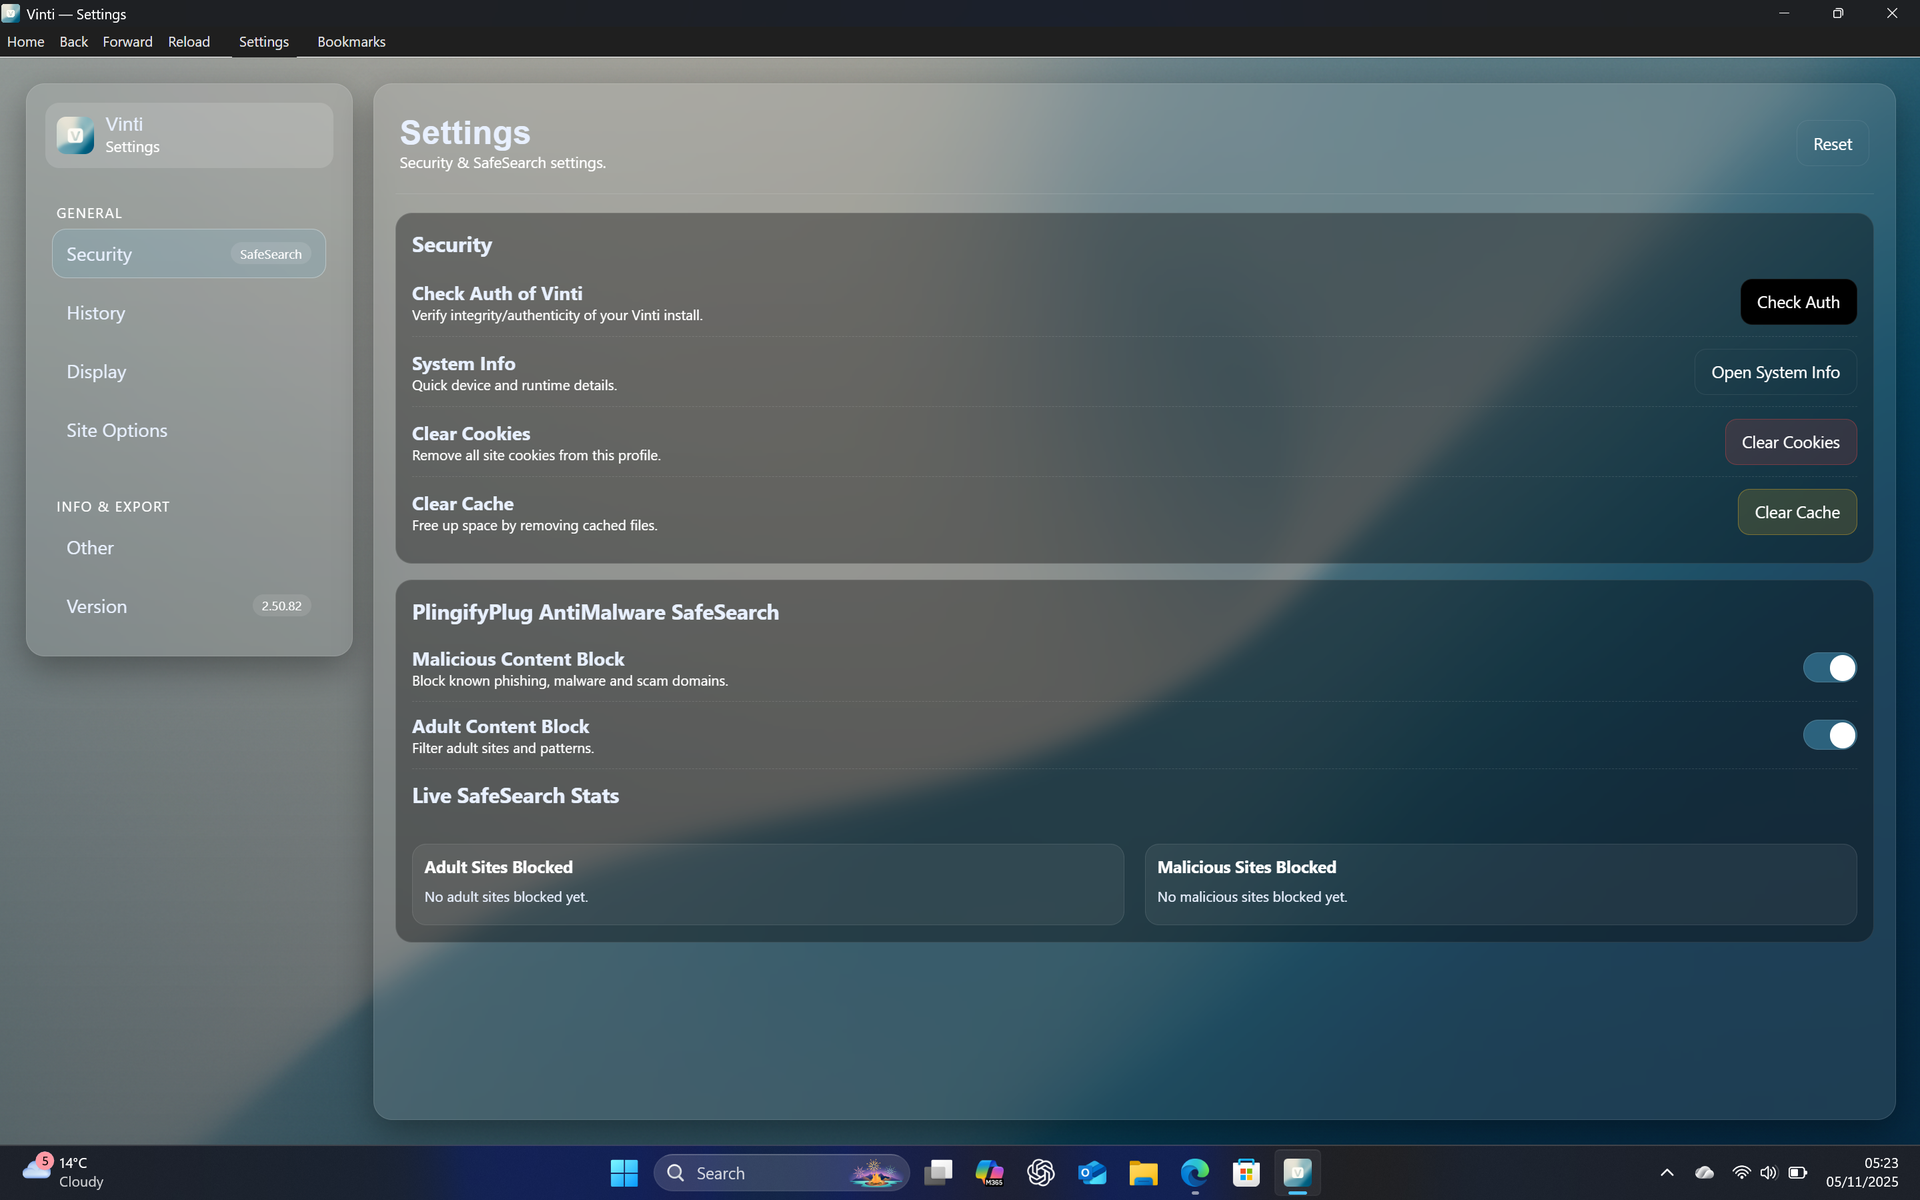Click the Reset settings button
The width and height of the screenshot is (1920, 1200).
point(1832,144)
